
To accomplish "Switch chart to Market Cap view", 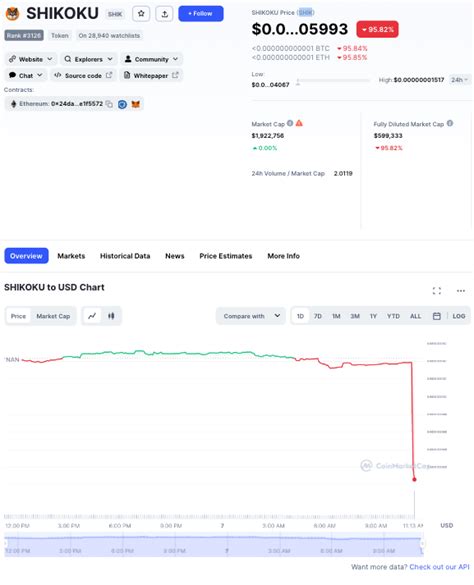I will 53,316.
